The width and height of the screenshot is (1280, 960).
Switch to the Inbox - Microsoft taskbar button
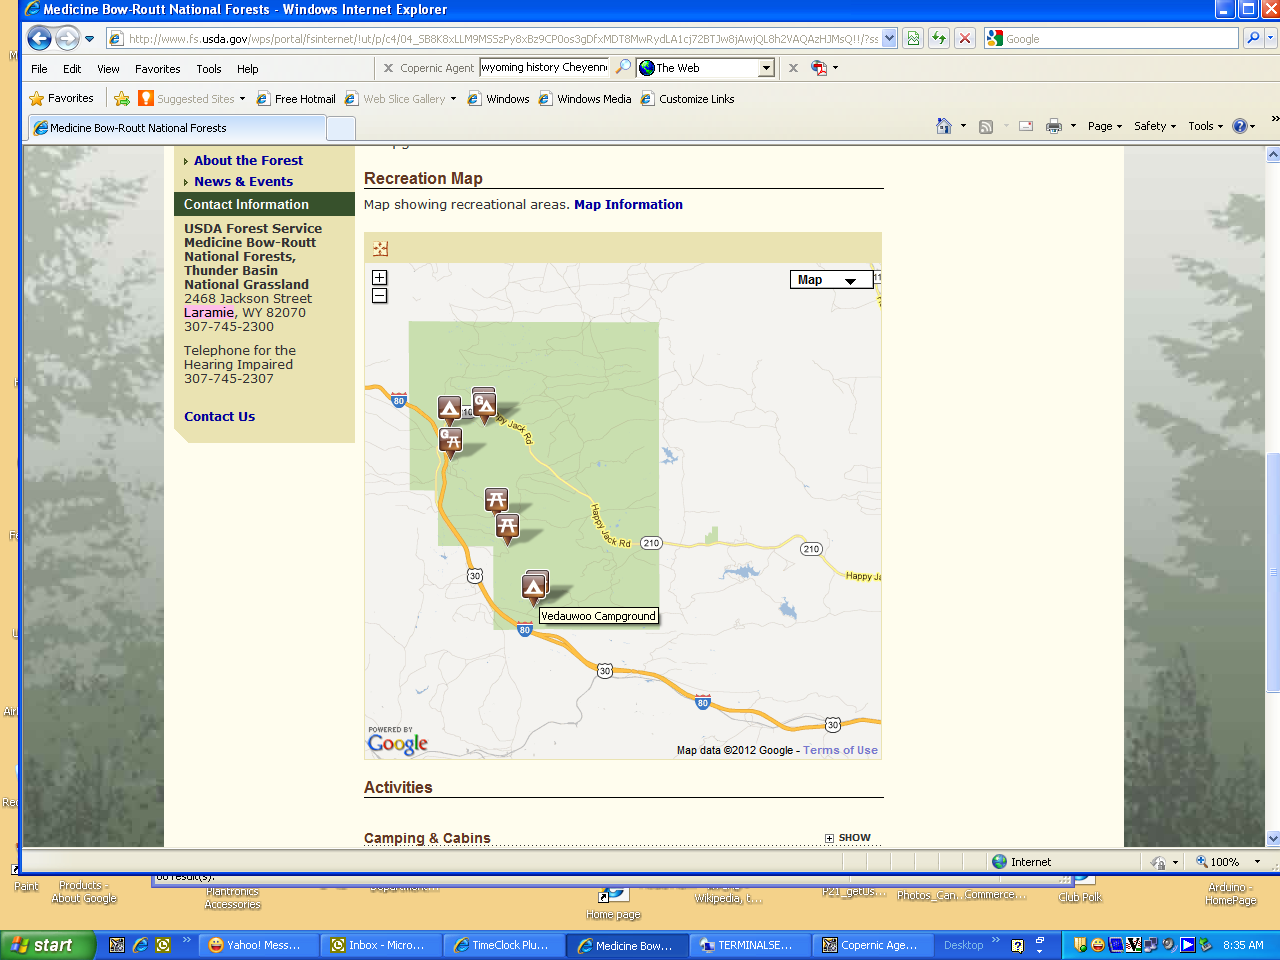point(381,945)
